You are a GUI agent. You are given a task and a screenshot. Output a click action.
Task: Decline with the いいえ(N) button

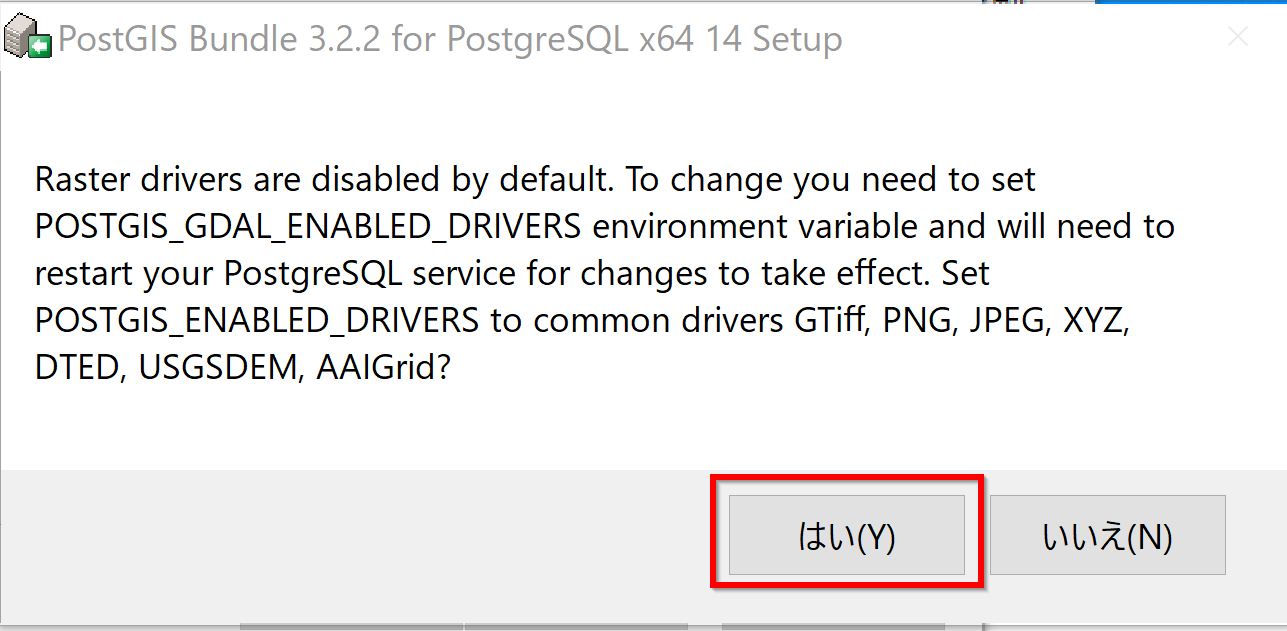[1107, 535]
